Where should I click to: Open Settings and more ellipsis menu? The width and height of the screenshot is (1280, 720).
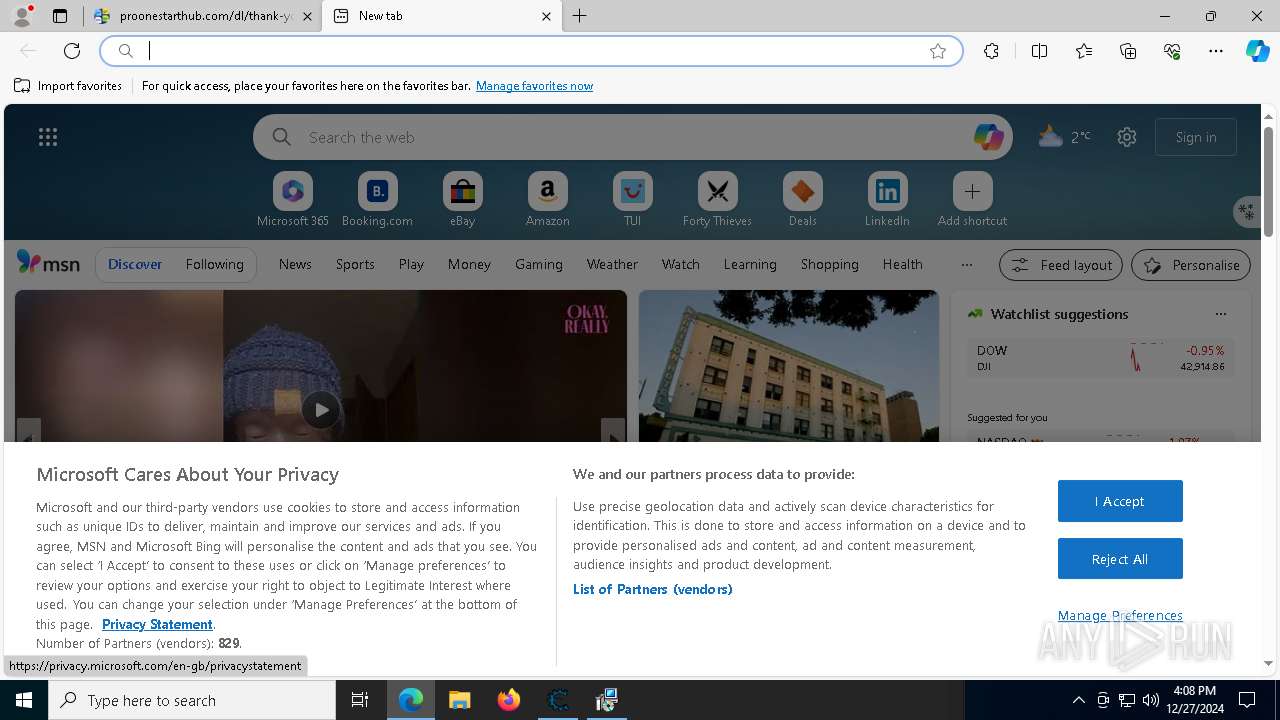click(x=1216, y=51)
